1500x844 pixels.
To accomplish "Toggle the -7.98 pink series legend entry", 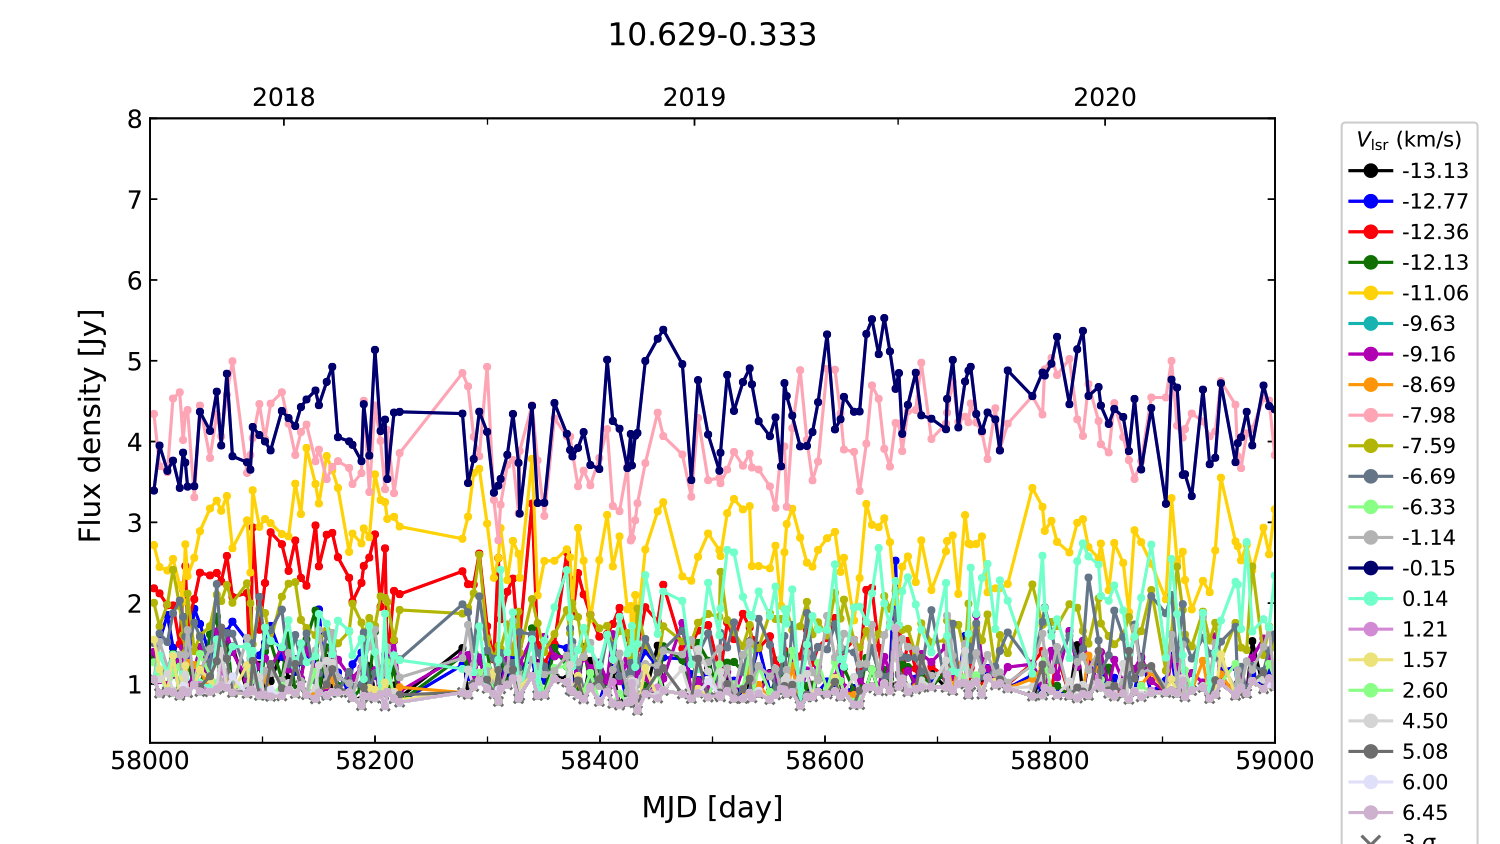I will click(1405, 415).
